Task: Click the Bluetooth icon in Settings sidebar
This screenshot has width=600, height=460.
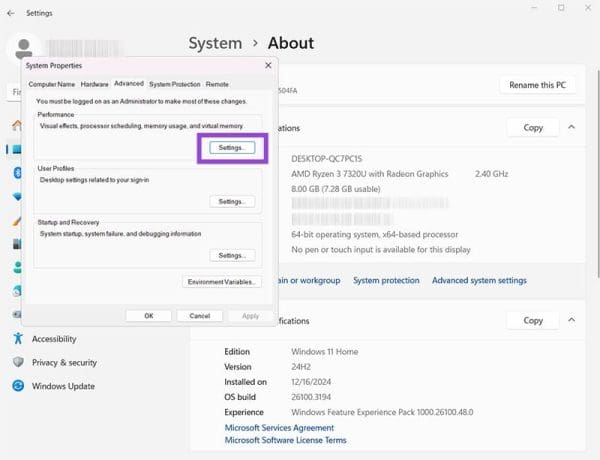Action: click(x=17, y=173)
